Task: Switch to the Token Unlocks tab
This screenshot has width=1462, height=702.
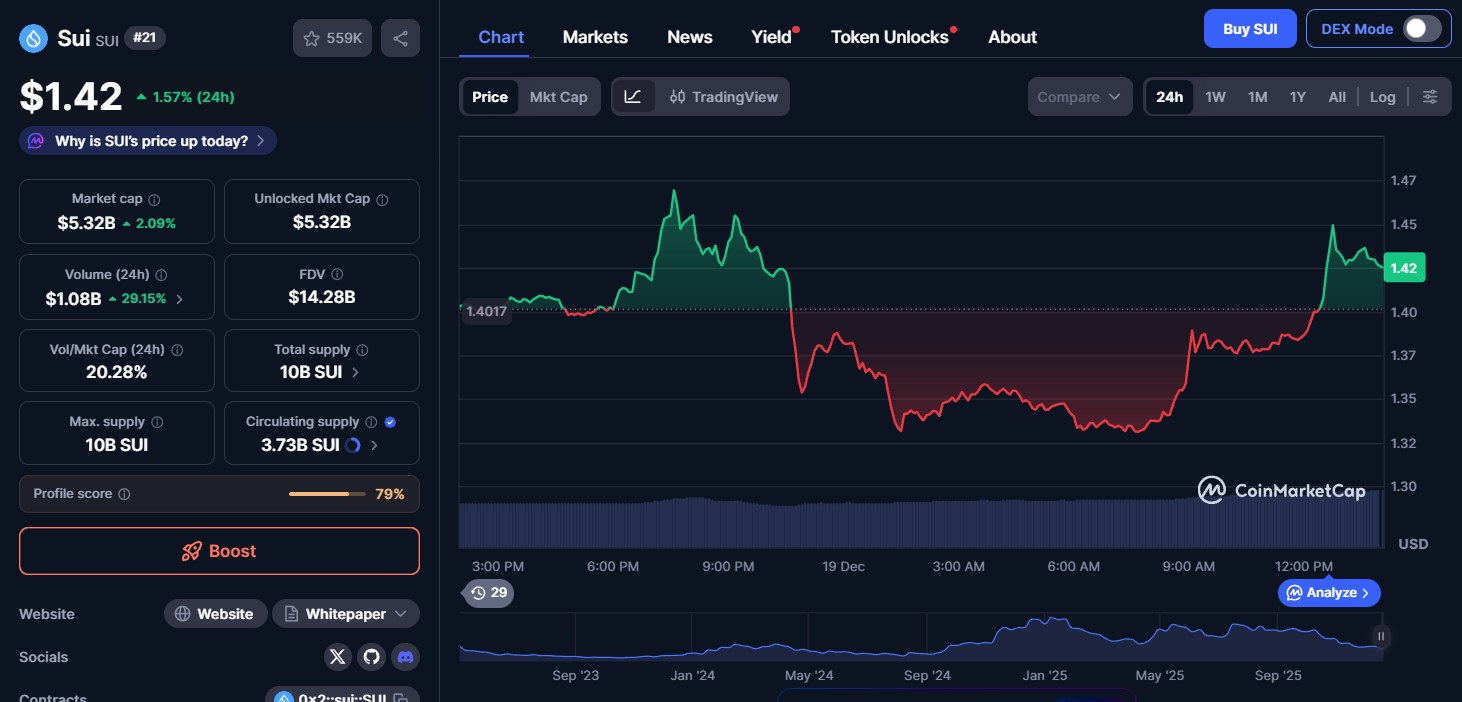Action: (889, 36)
